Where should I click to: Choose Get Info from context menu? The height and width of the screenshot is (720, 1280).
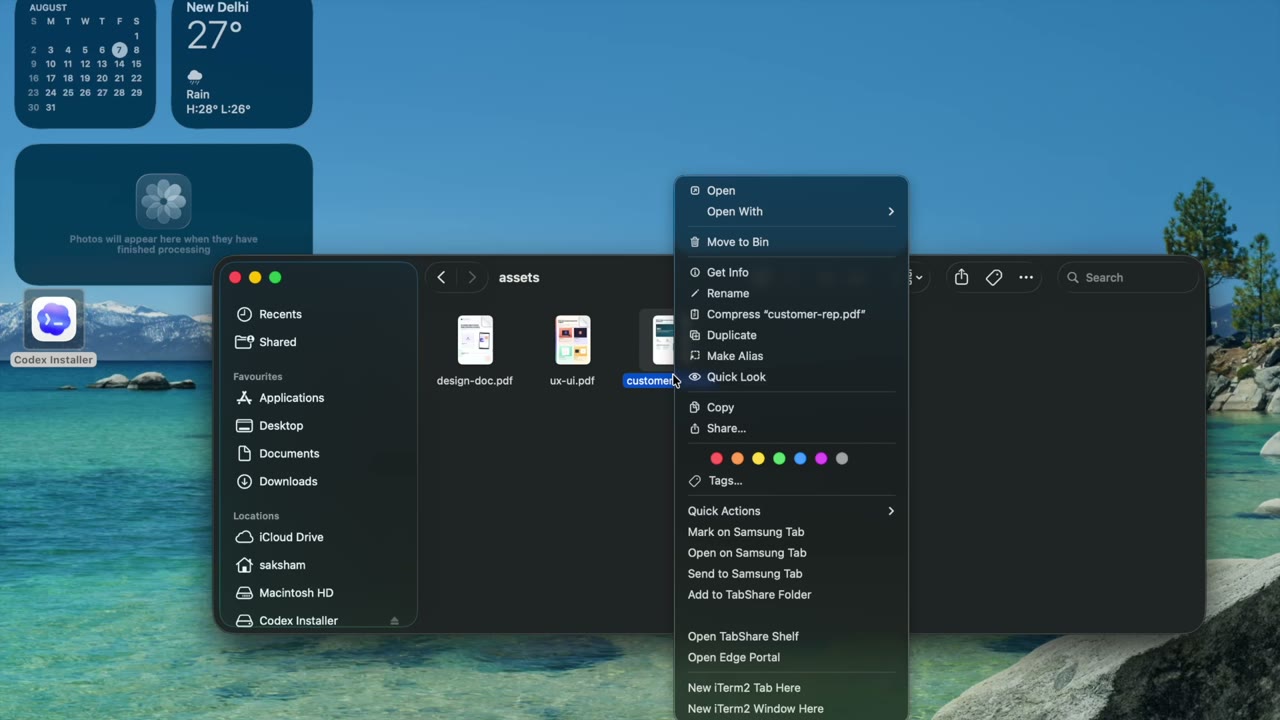(x=791, y=273)
